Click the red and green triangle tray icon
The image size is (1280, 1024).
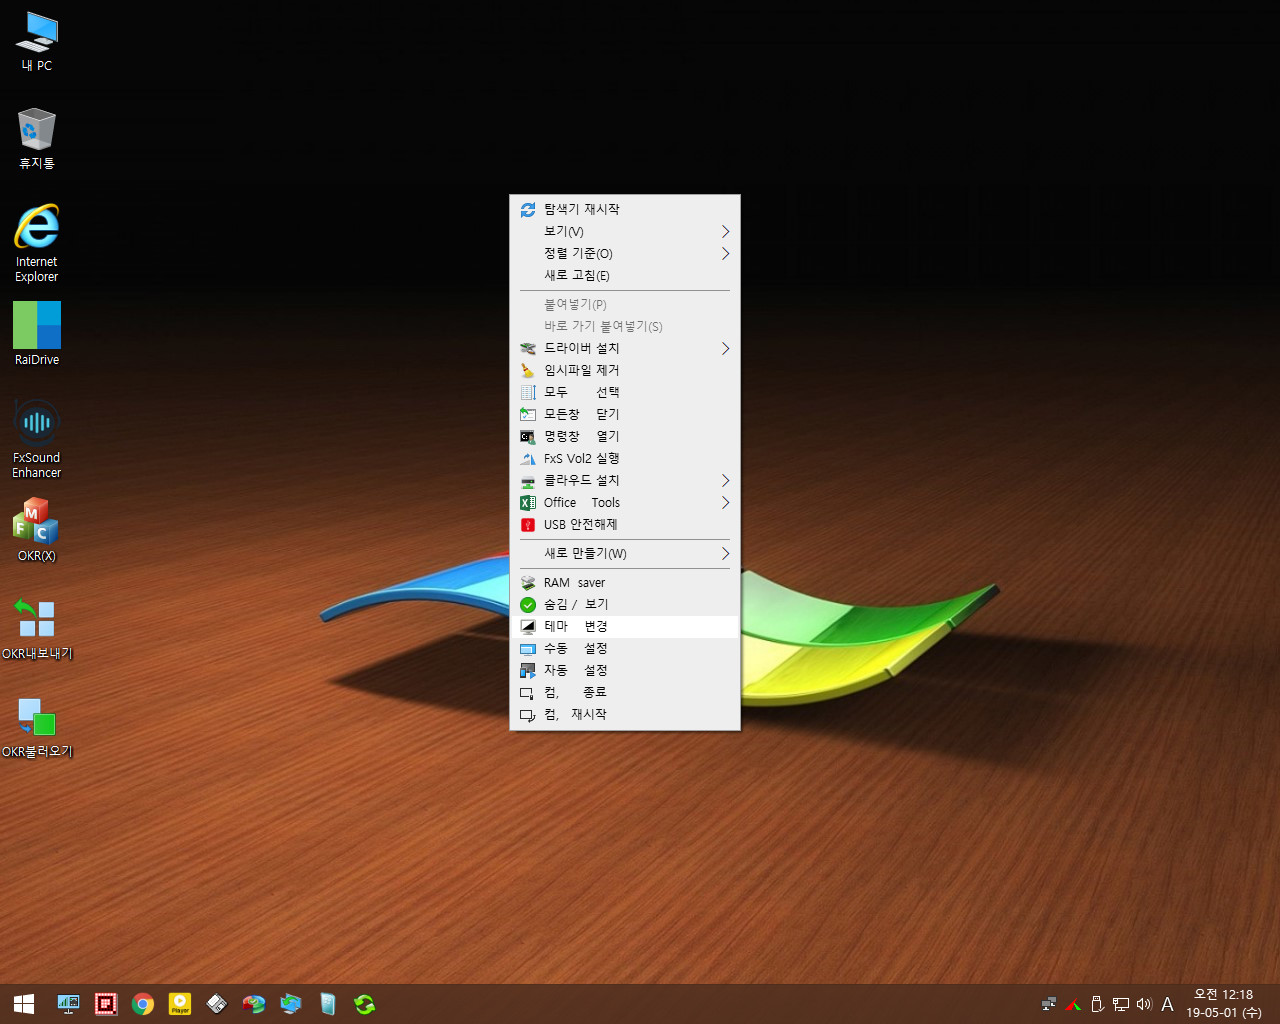[1073, 1004]
